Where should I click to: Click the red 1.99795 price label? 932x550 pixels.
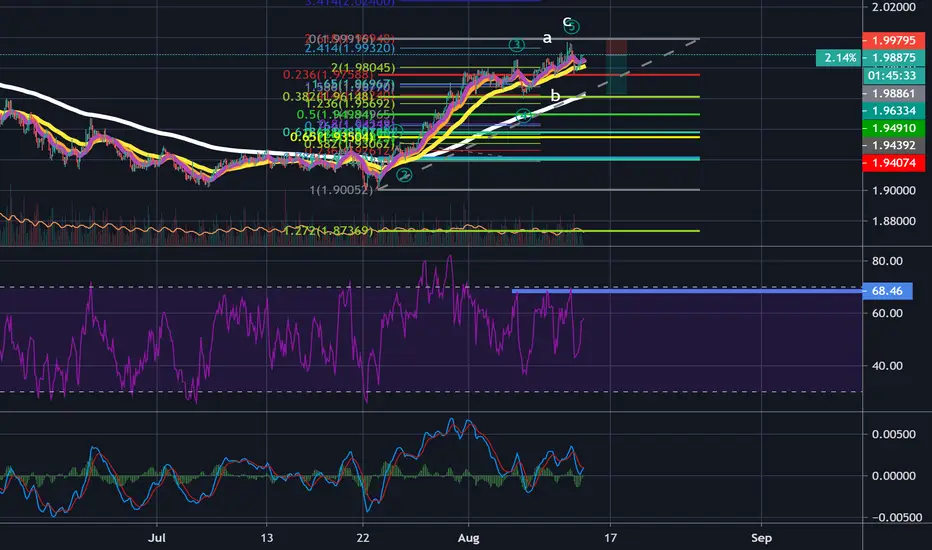click(x=893, y=40)
